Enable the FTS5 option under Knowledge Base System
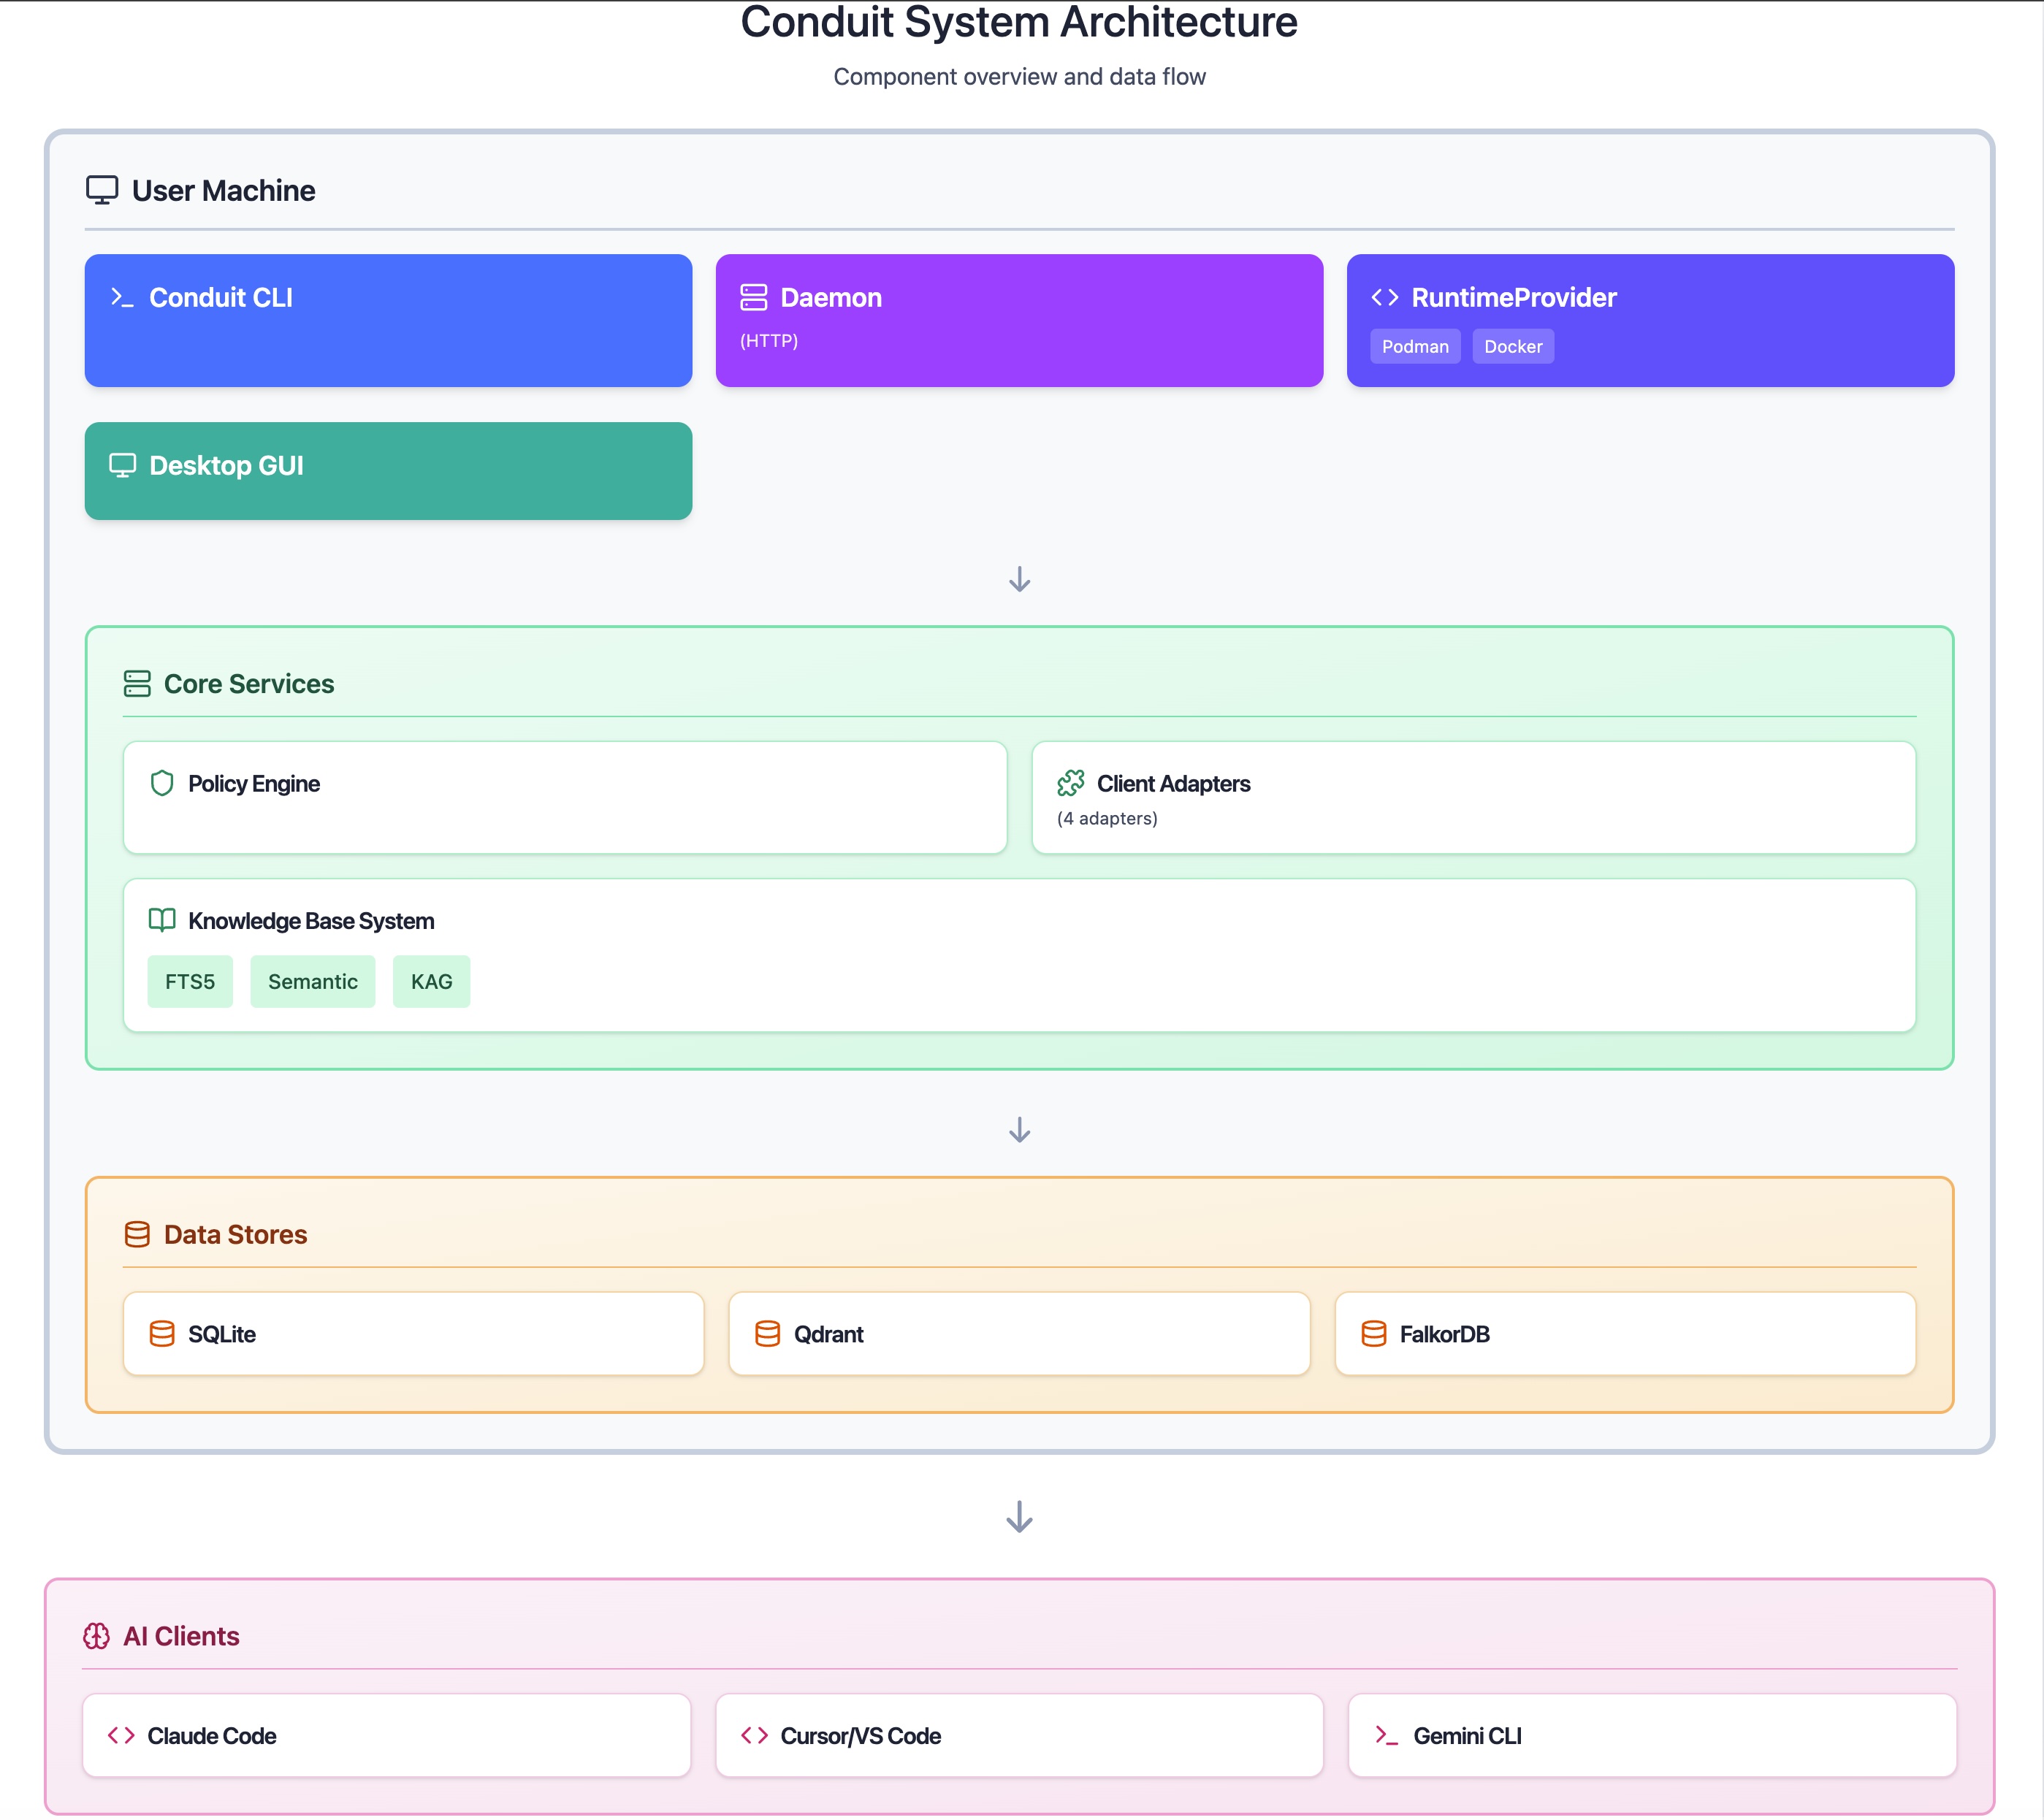The image size is (2044, 1820). click(190, 981)
